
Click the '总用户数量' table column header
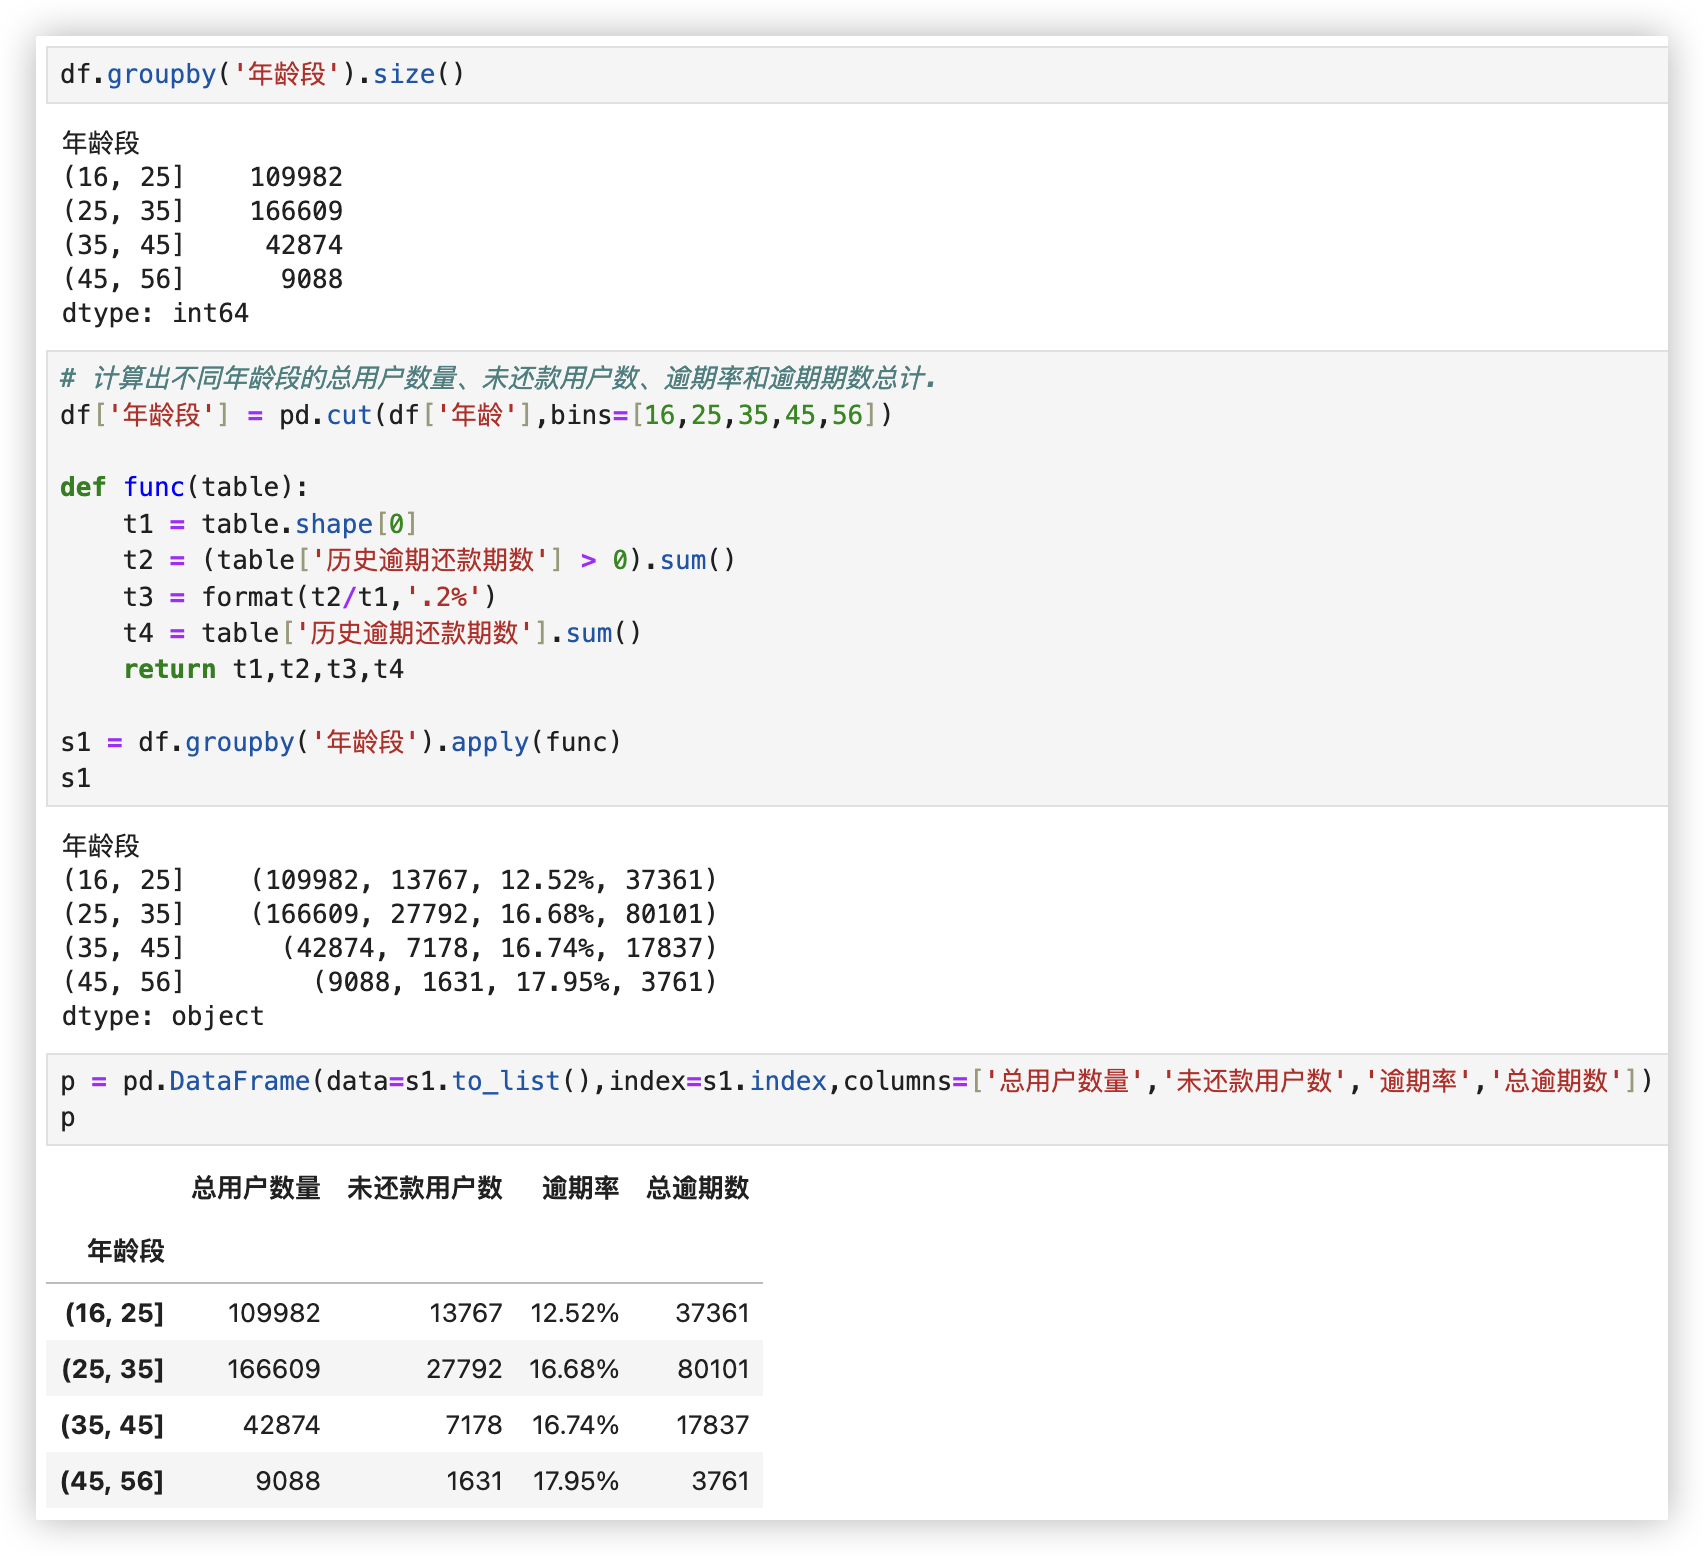point(256,1188)
